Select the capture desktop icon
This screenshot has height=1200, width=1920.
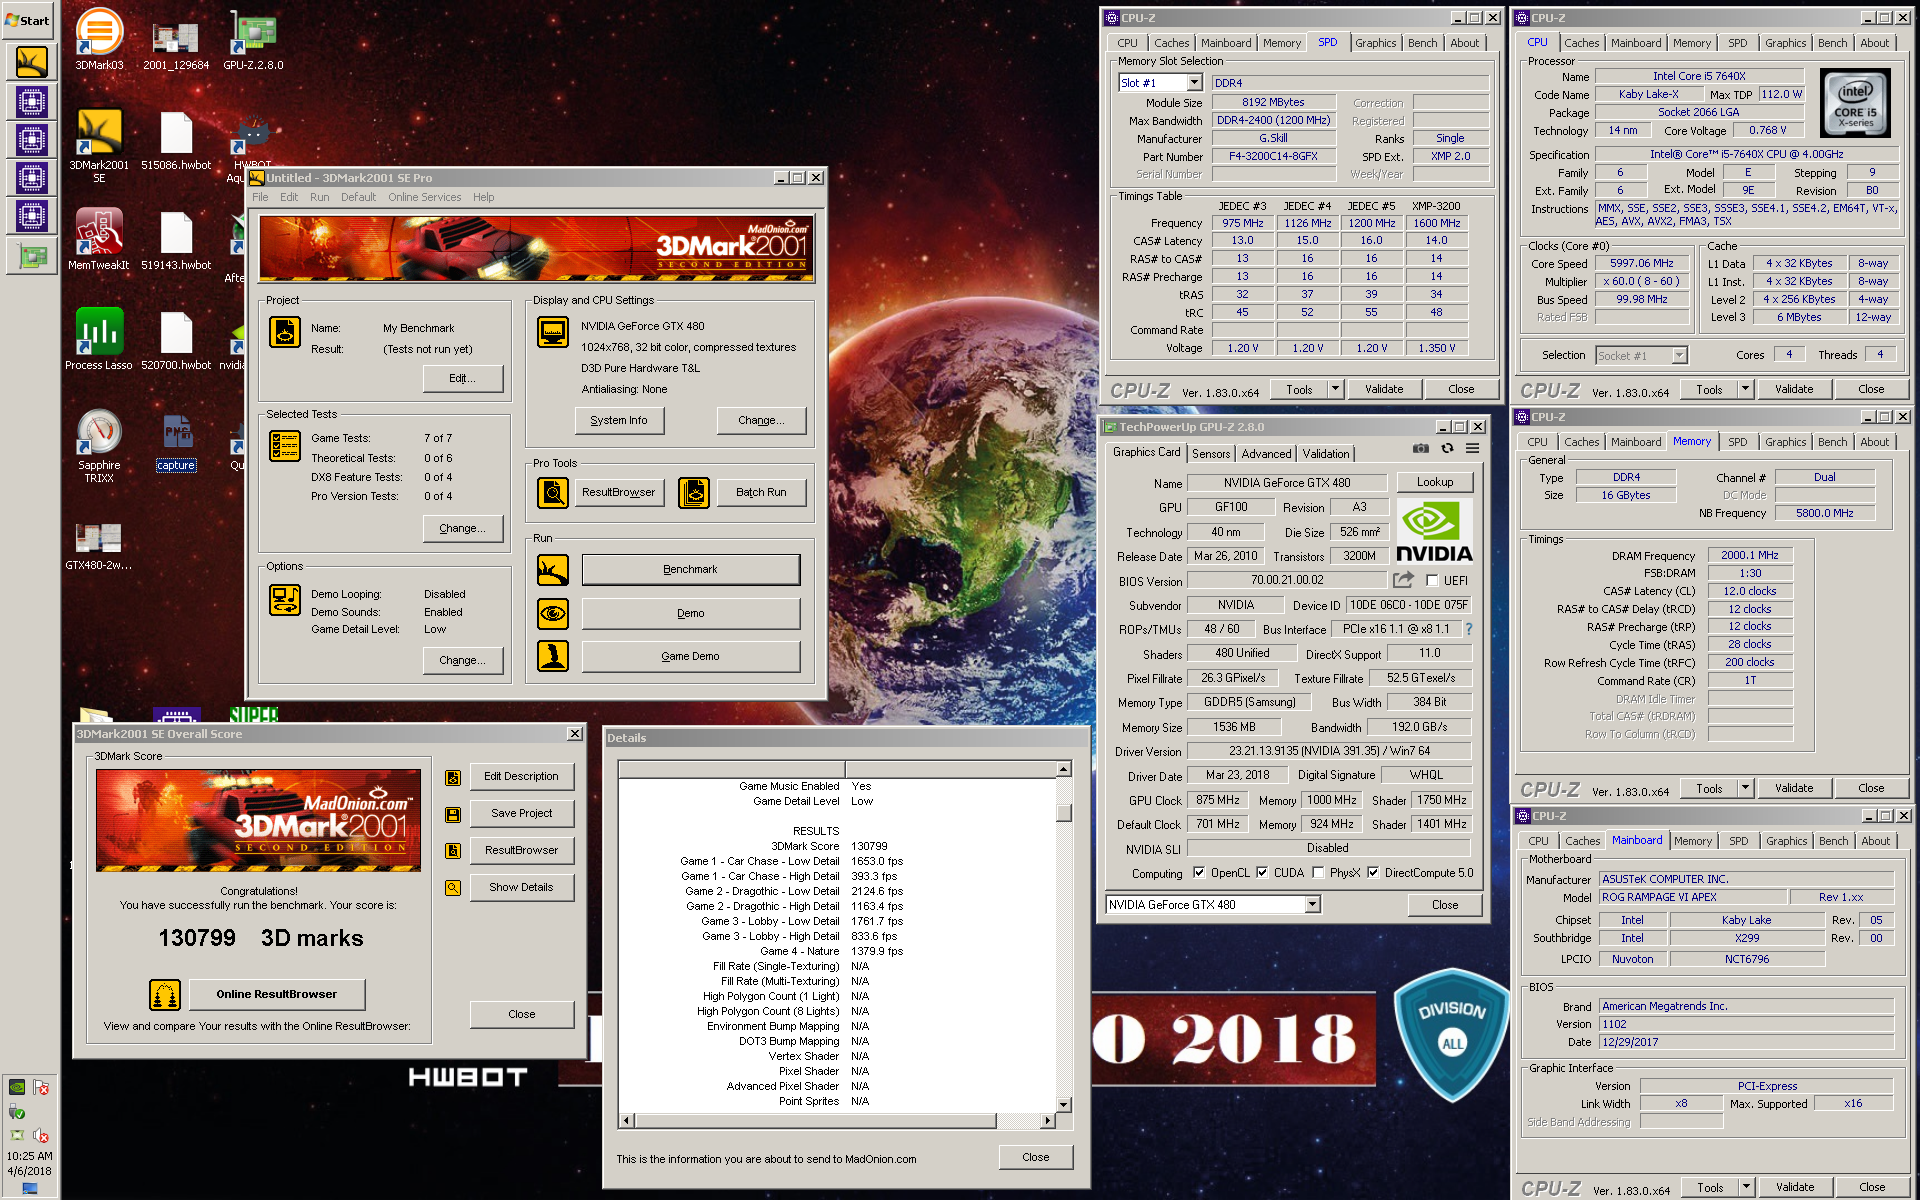tap(176, 442)
